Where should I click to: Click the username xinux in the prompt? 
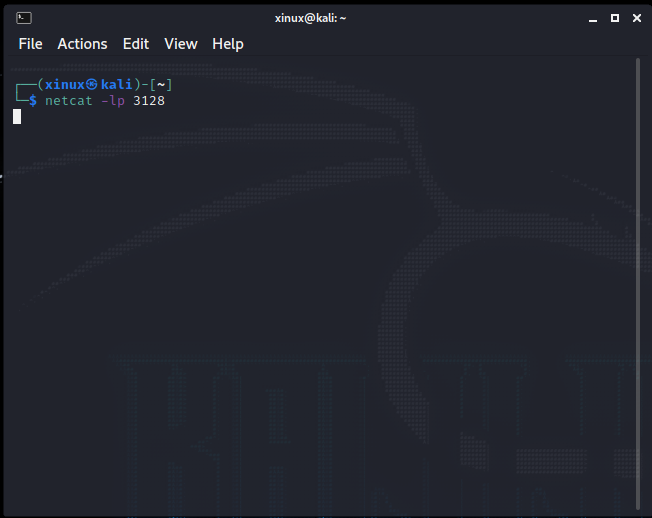[64, 85]
